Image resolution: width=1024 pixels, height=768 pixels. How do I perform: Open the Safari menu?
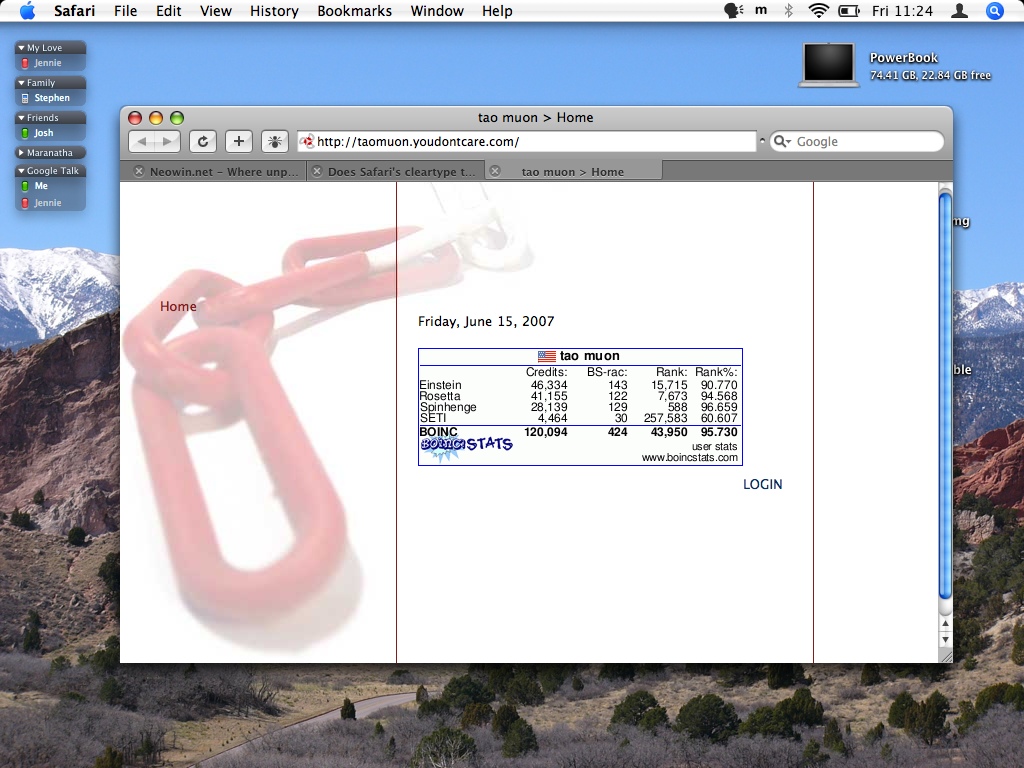coord(74,10)
